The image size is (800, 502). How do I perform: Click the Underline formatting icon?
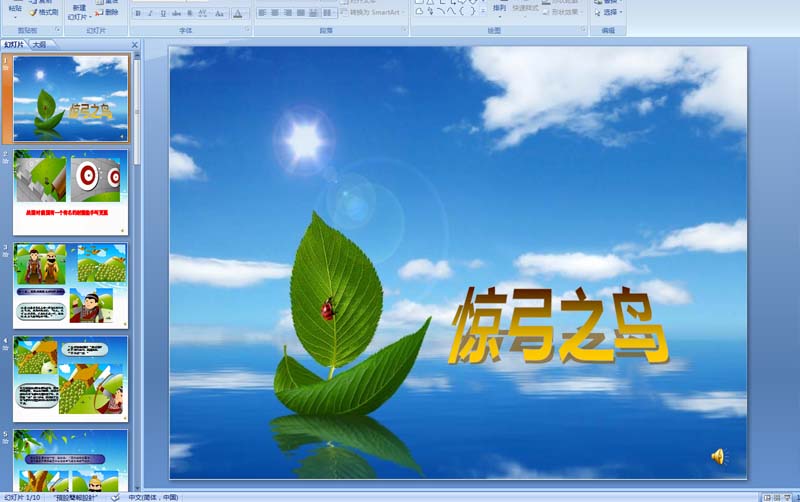[x=163, y=14]
